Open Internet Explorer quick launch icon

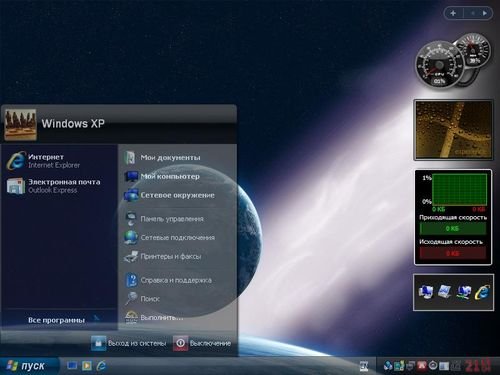pos(101,366)
